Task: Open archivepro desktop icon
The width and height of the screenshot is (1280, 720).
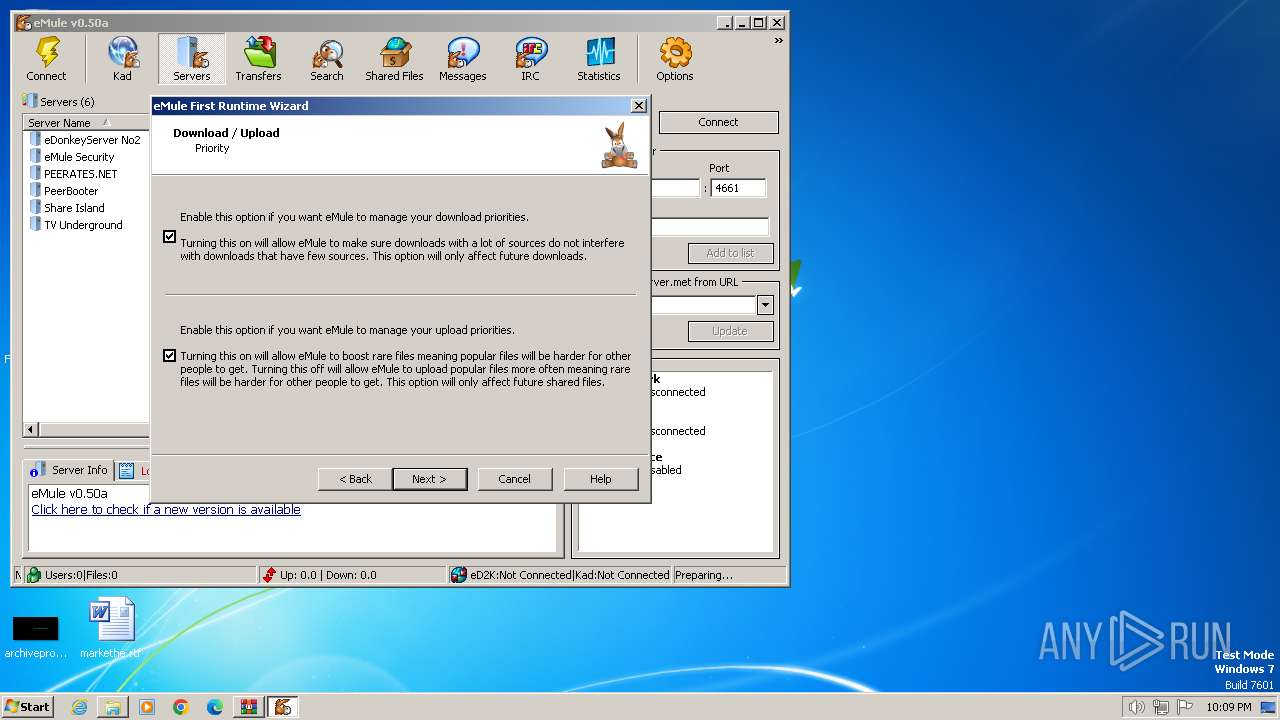Action: [35, 636]
